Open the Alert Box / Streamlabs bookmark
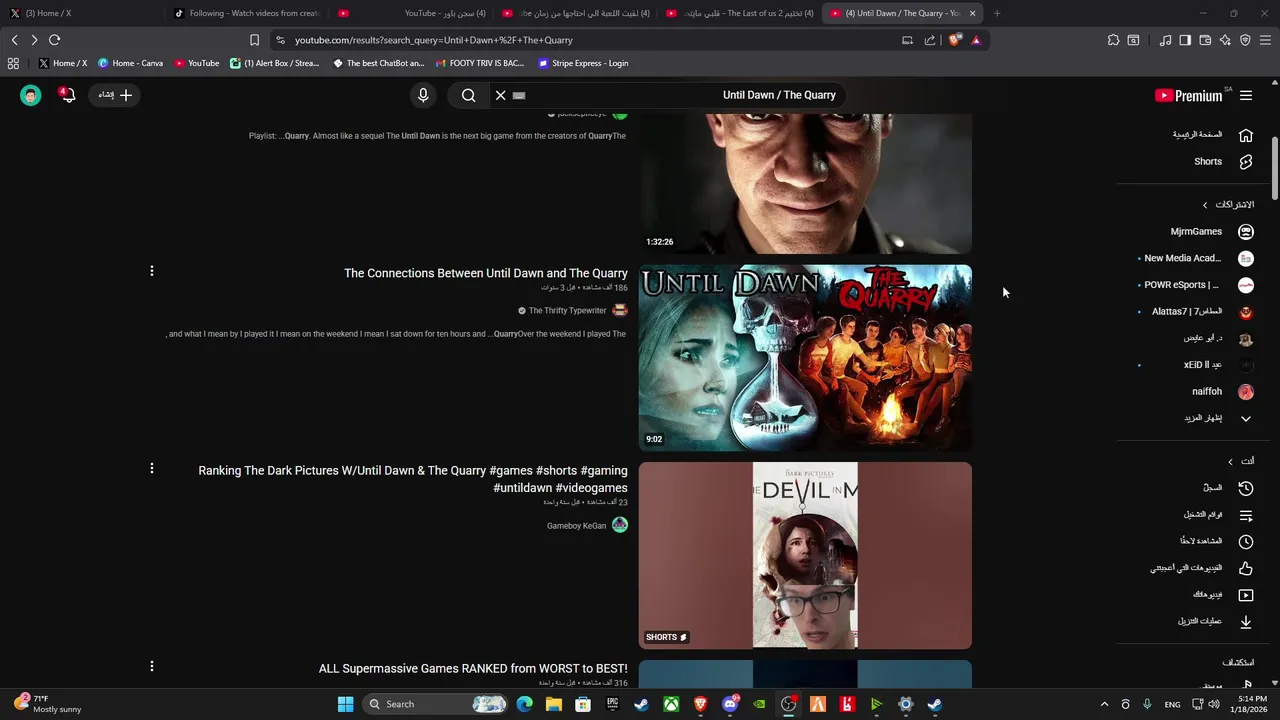The width and height of the screenshot is (1280, 720). click(275, 63)
